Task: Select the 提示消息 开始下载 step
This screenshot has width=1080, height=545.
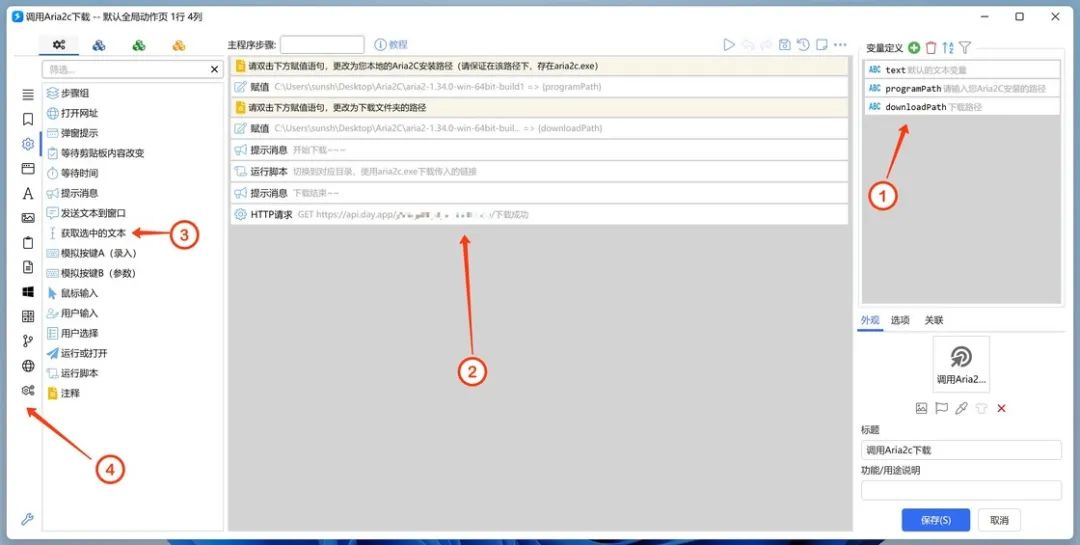Action: (x=539, y=150)
